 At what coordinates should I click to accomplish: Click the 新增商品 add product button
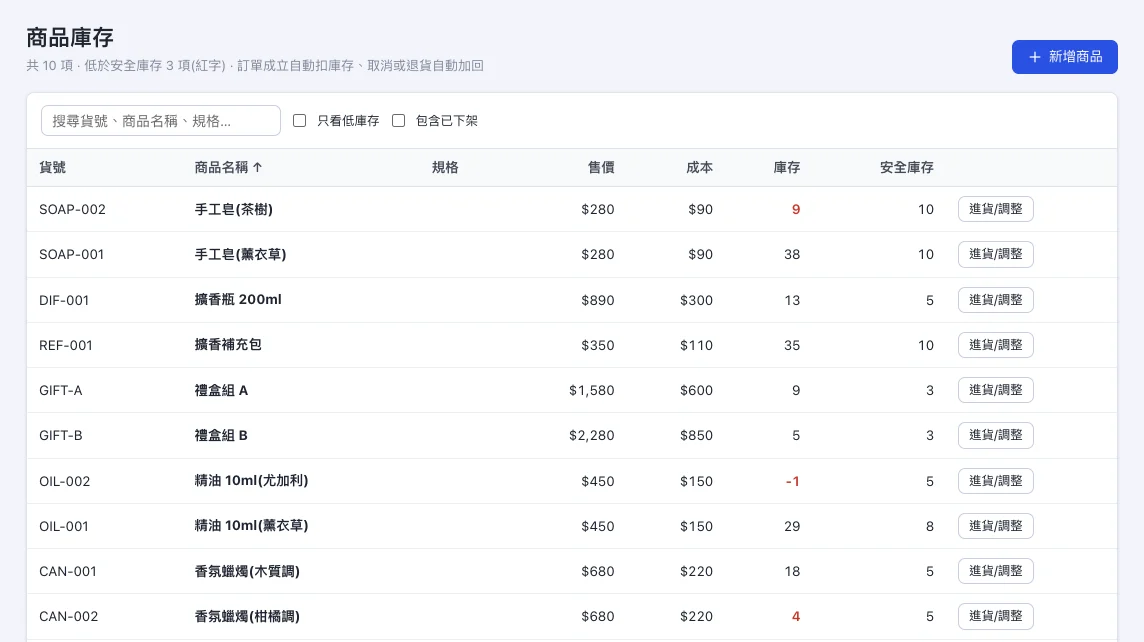[1064, 57]
